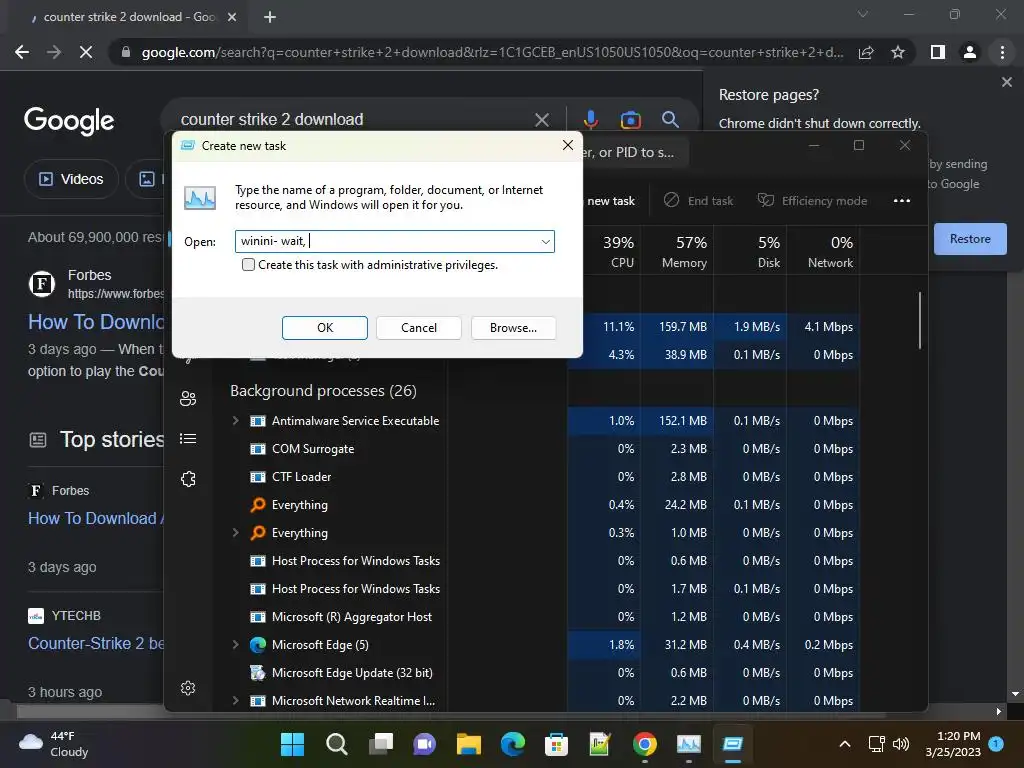Screen dimensions: 1024x768
Task: Switch to Chrome on the taskbar
Action: (x=645, y=744)
